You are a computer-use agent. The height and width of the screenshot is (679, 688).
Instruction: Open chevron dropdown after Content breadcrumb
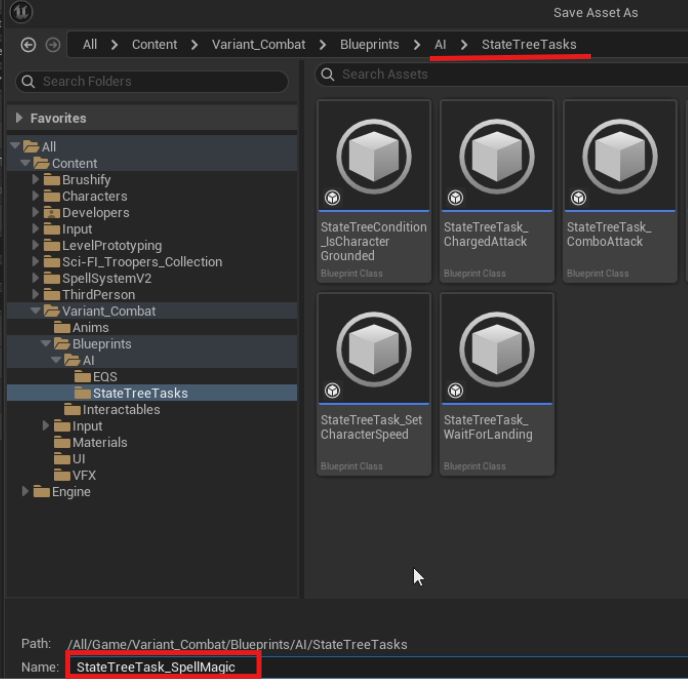pos(194,45)
